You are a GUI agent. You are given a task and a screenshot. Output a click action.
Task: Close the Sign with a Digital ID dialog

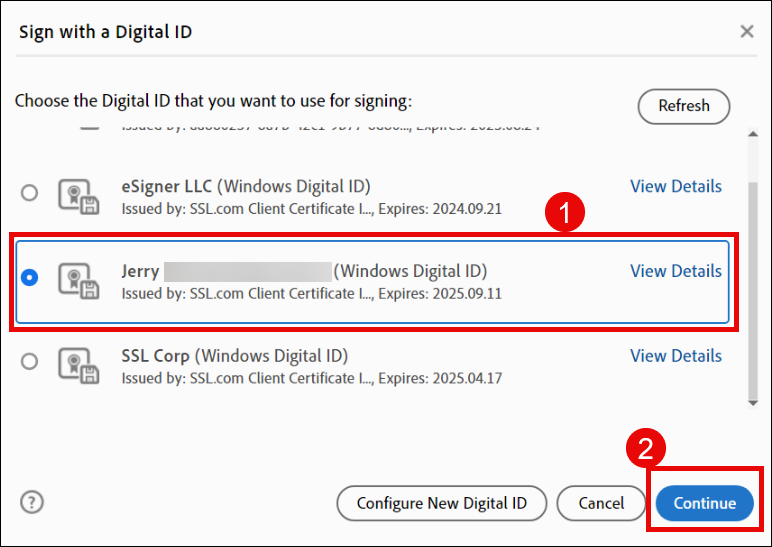pos(747,32)
